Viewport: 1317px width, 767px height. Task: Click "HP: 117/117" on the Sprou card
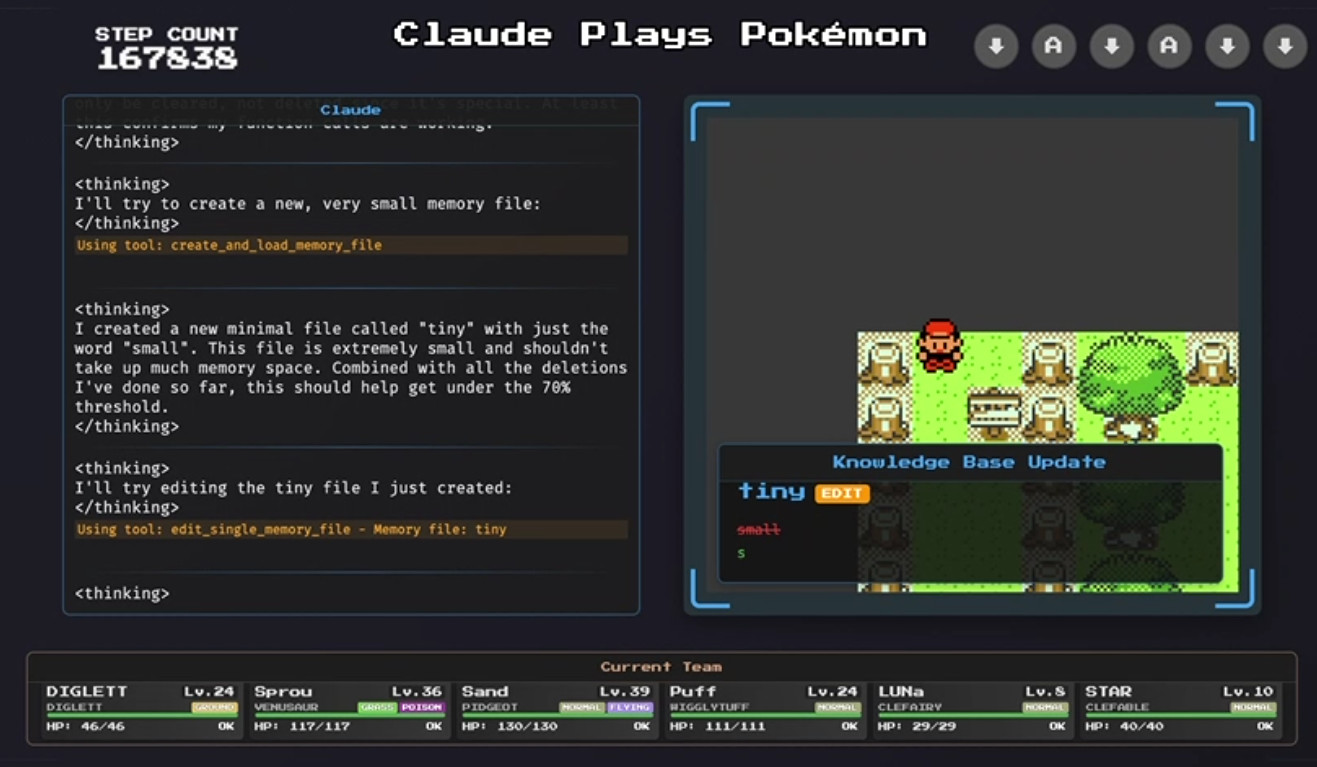302,726
